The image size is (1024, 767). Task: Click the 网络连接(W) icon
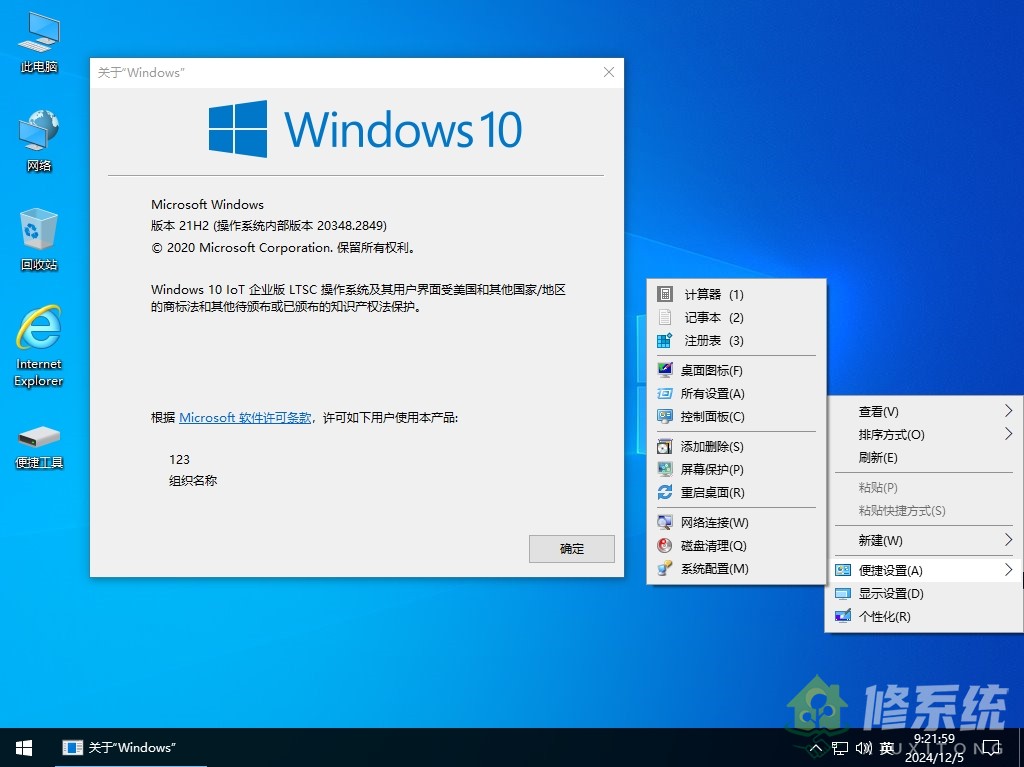pos(664,522)
